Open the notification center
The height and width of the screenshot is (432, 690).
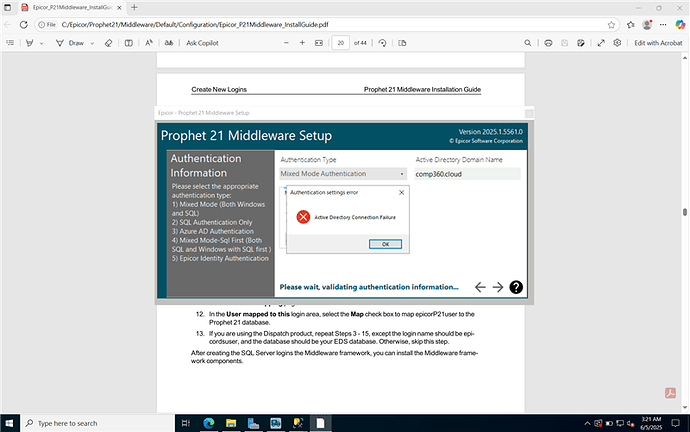click(x=675, y=423)
